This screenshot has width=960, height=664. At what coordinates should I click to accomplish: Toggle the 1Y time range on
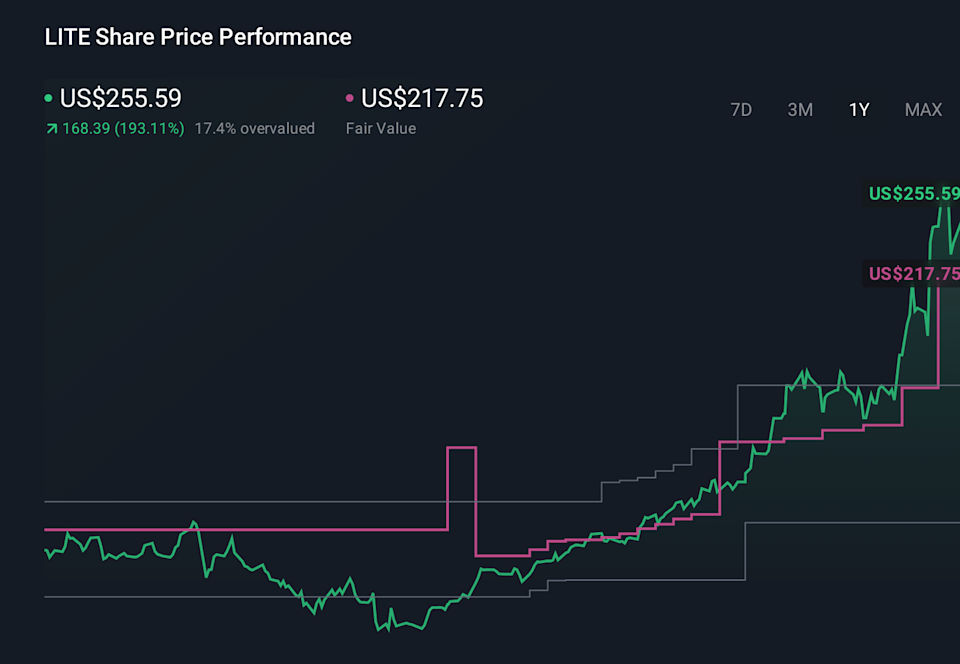pos(858,110)
